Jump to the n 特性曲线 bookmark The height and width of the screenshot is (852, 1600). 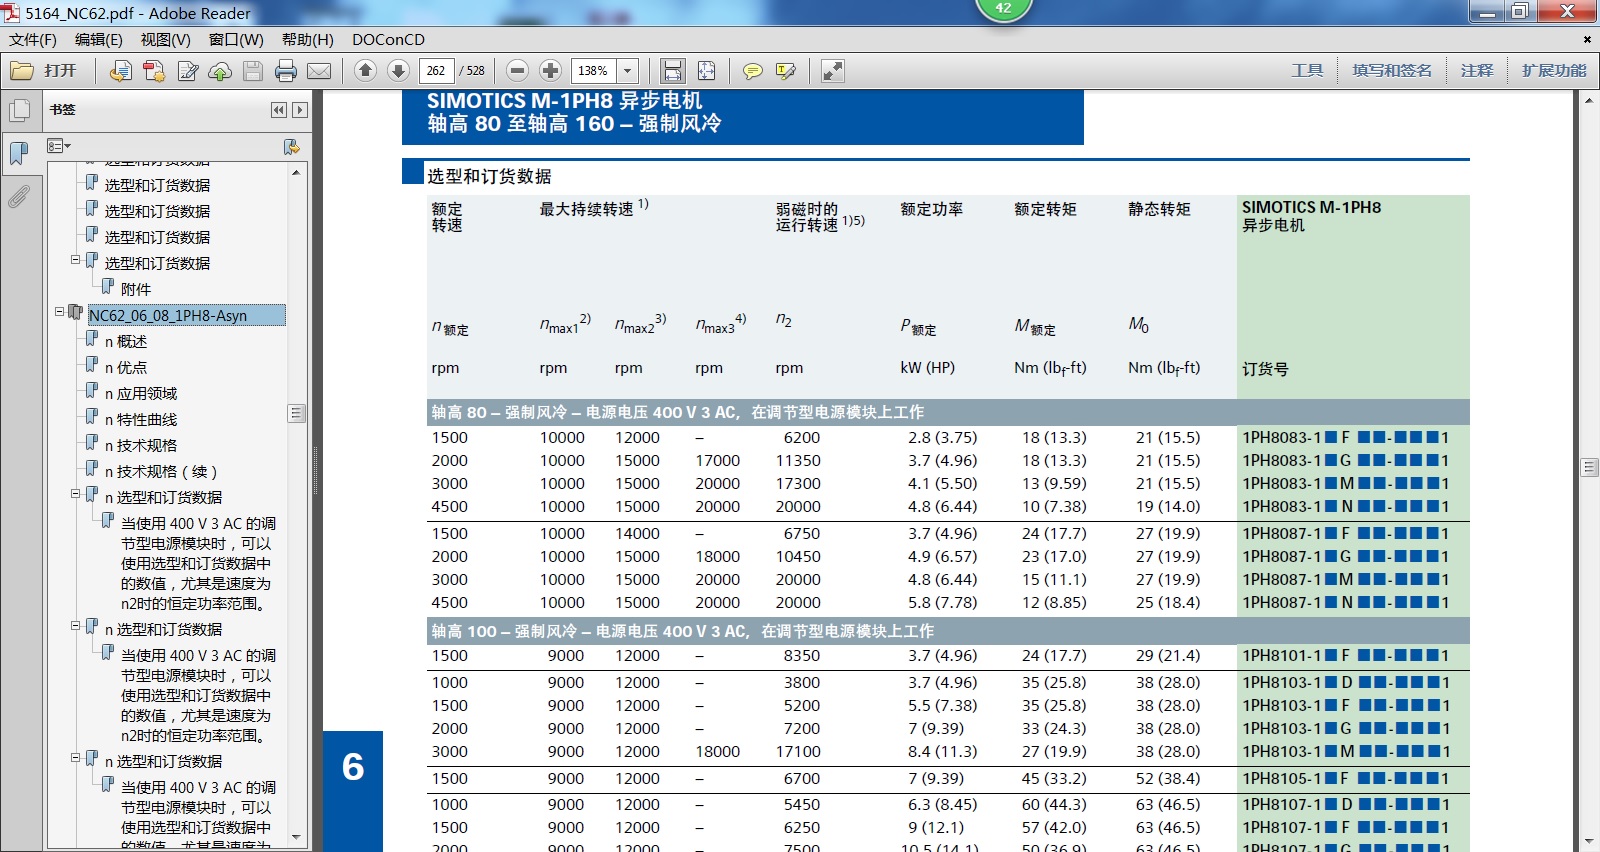(141, 420)
